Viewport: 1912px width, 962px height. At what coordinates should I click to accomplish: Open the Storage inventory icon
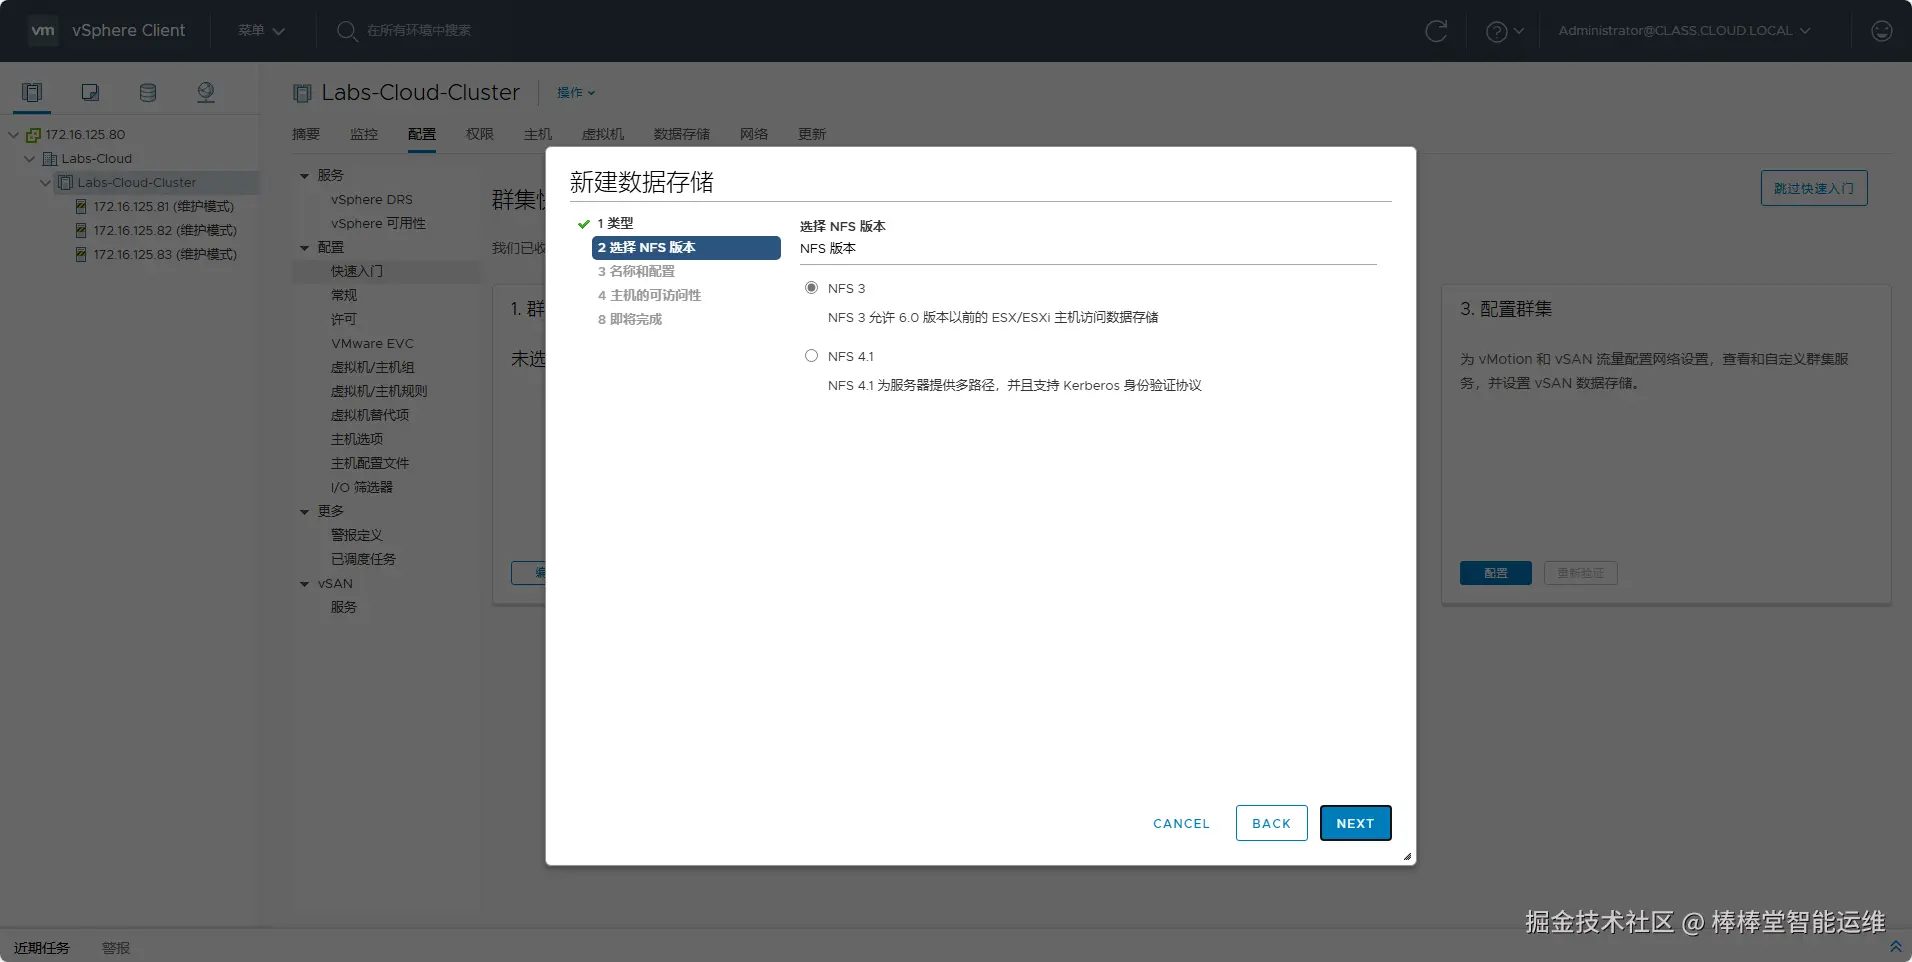(x=148, y=93)
